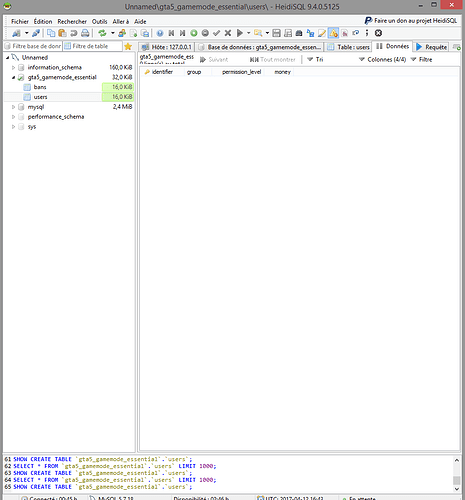Click the Filtre de table input field
465x500 pixels.
(x=93, y=46)
